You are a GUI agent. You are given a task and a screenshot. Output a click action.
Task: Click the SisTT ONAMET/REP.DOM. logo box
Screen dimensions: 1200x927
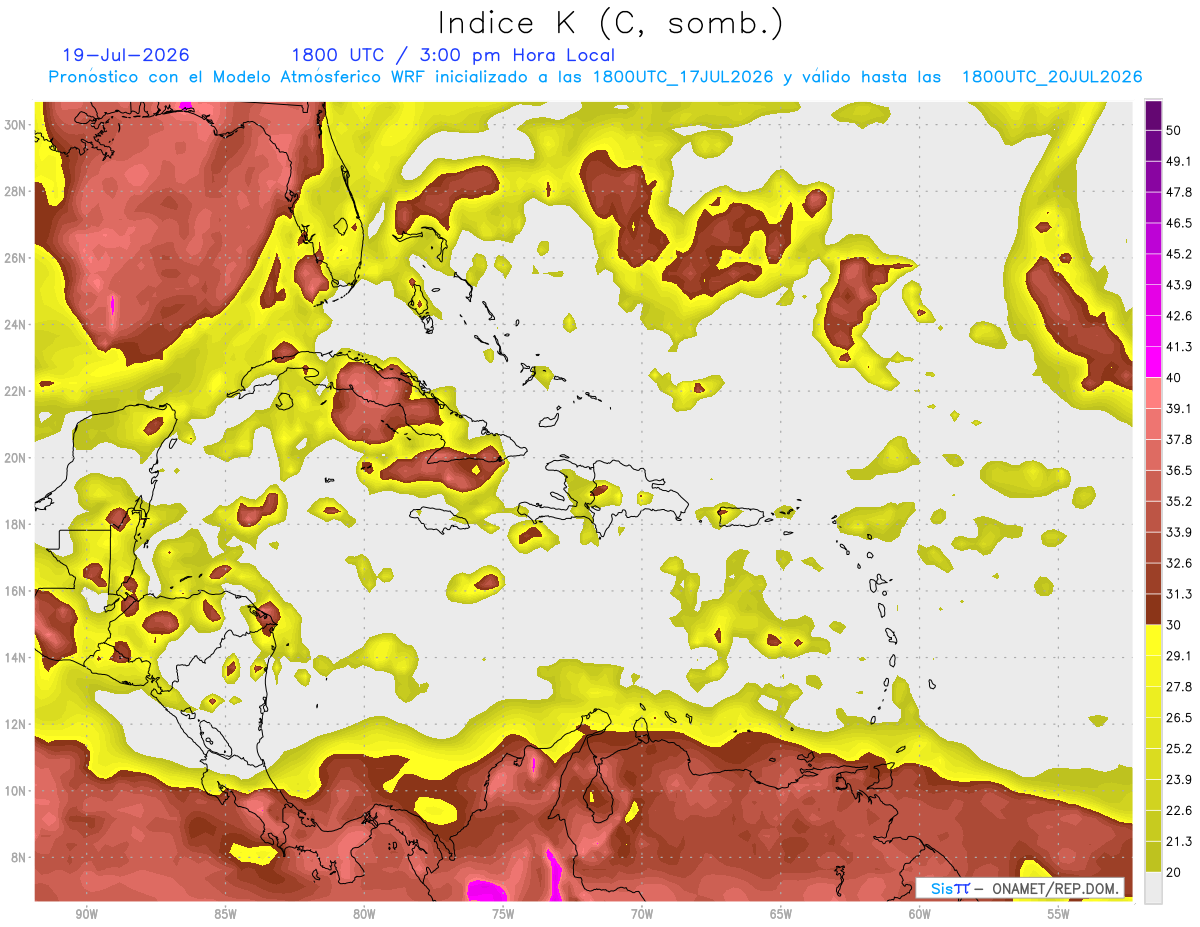(1020, 888)
